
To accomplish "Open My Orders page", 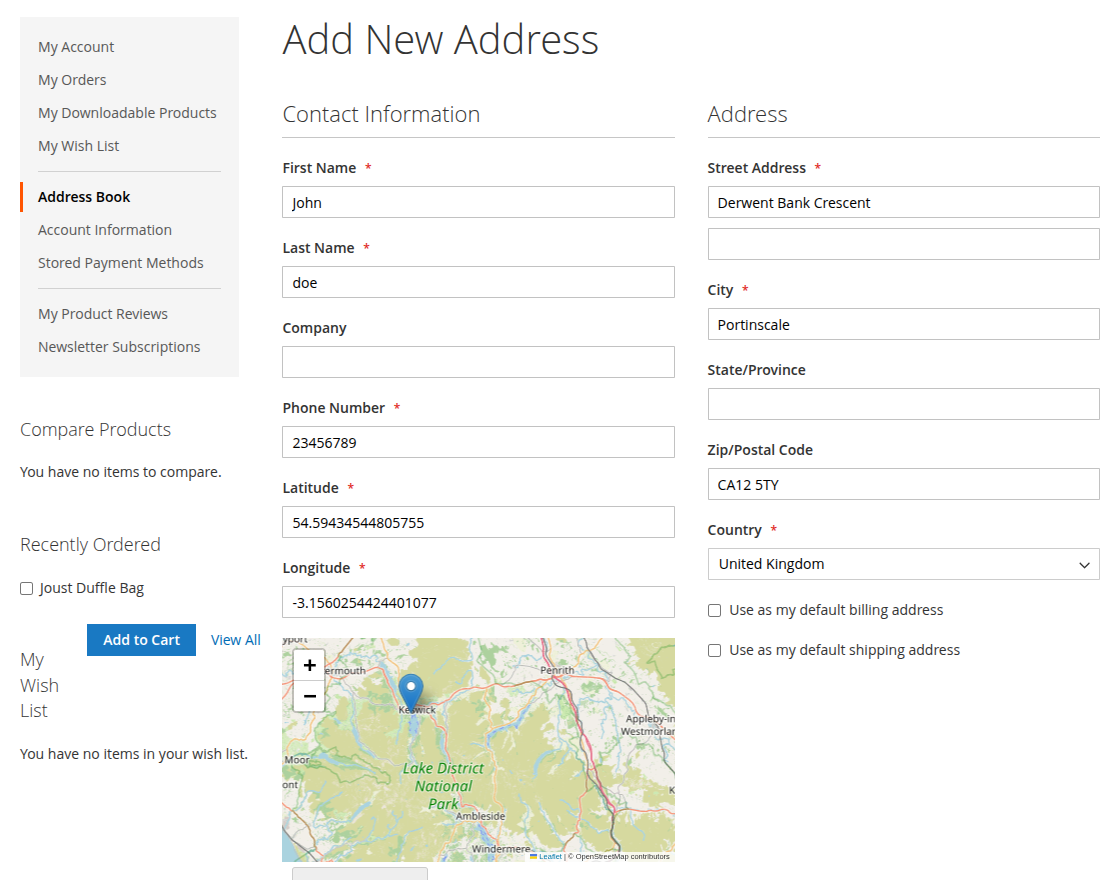I will (x=72, y=80).
